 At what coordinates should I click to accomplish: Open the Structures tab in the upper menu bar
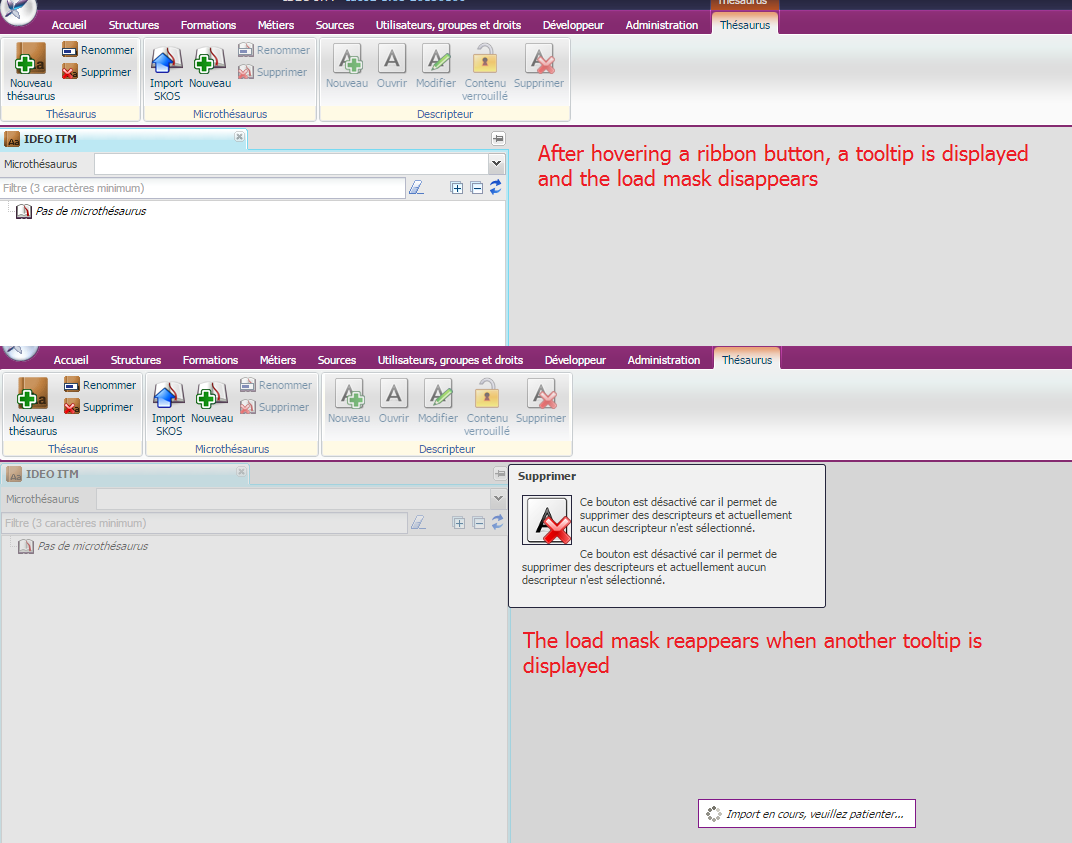pos(134,25)
